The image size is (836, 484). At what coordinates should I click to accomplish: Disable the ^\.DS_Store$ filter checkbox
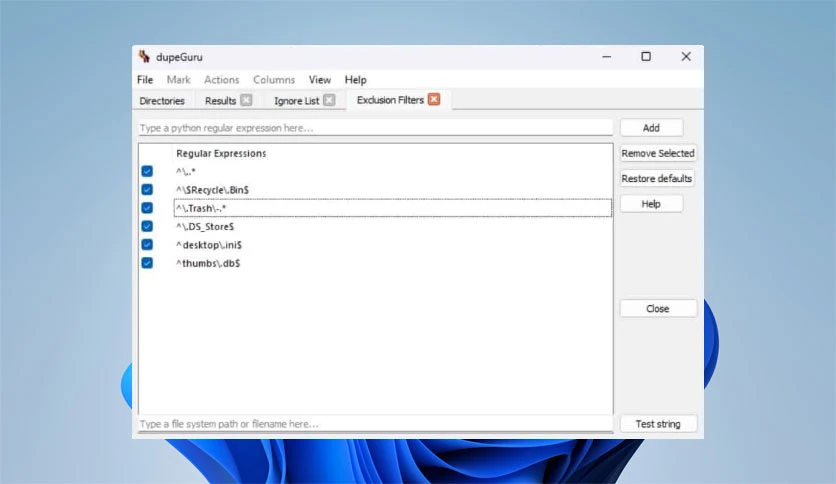147,227
